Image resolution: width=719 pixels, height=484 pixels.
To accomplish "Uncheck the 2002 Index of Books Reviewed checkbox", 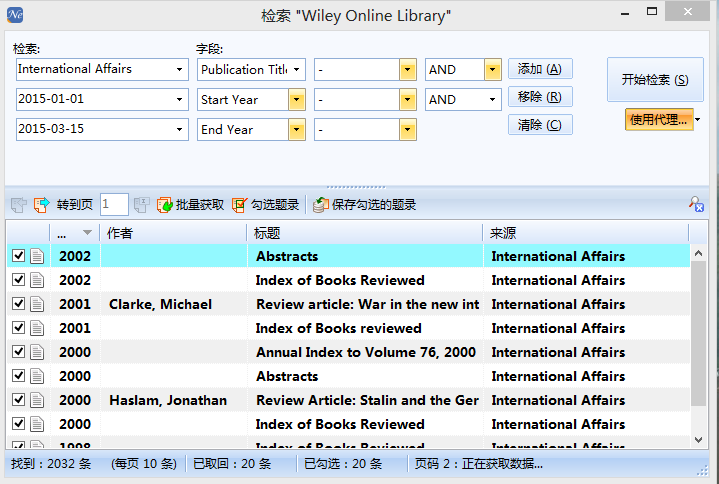I will (x=18, y=279).
